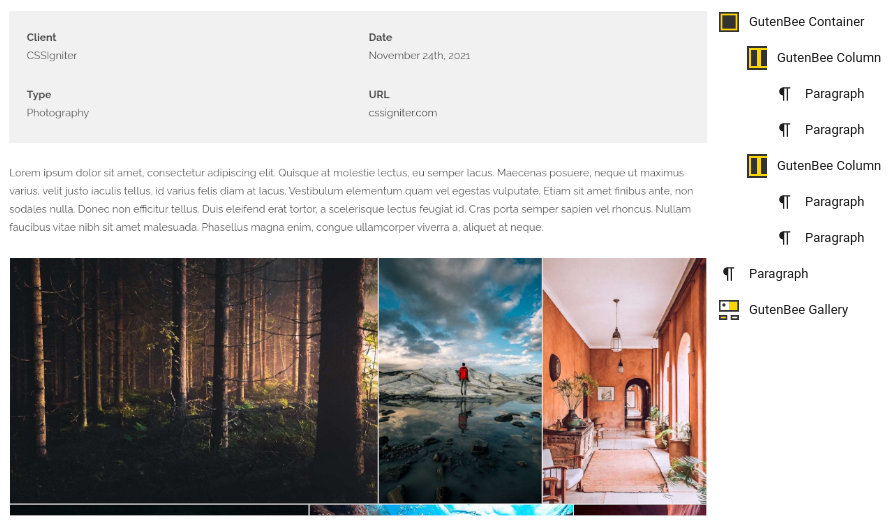Click the Photography type value
The width and height of the screenshot is (890, 520).
click(x=58, y=112)
